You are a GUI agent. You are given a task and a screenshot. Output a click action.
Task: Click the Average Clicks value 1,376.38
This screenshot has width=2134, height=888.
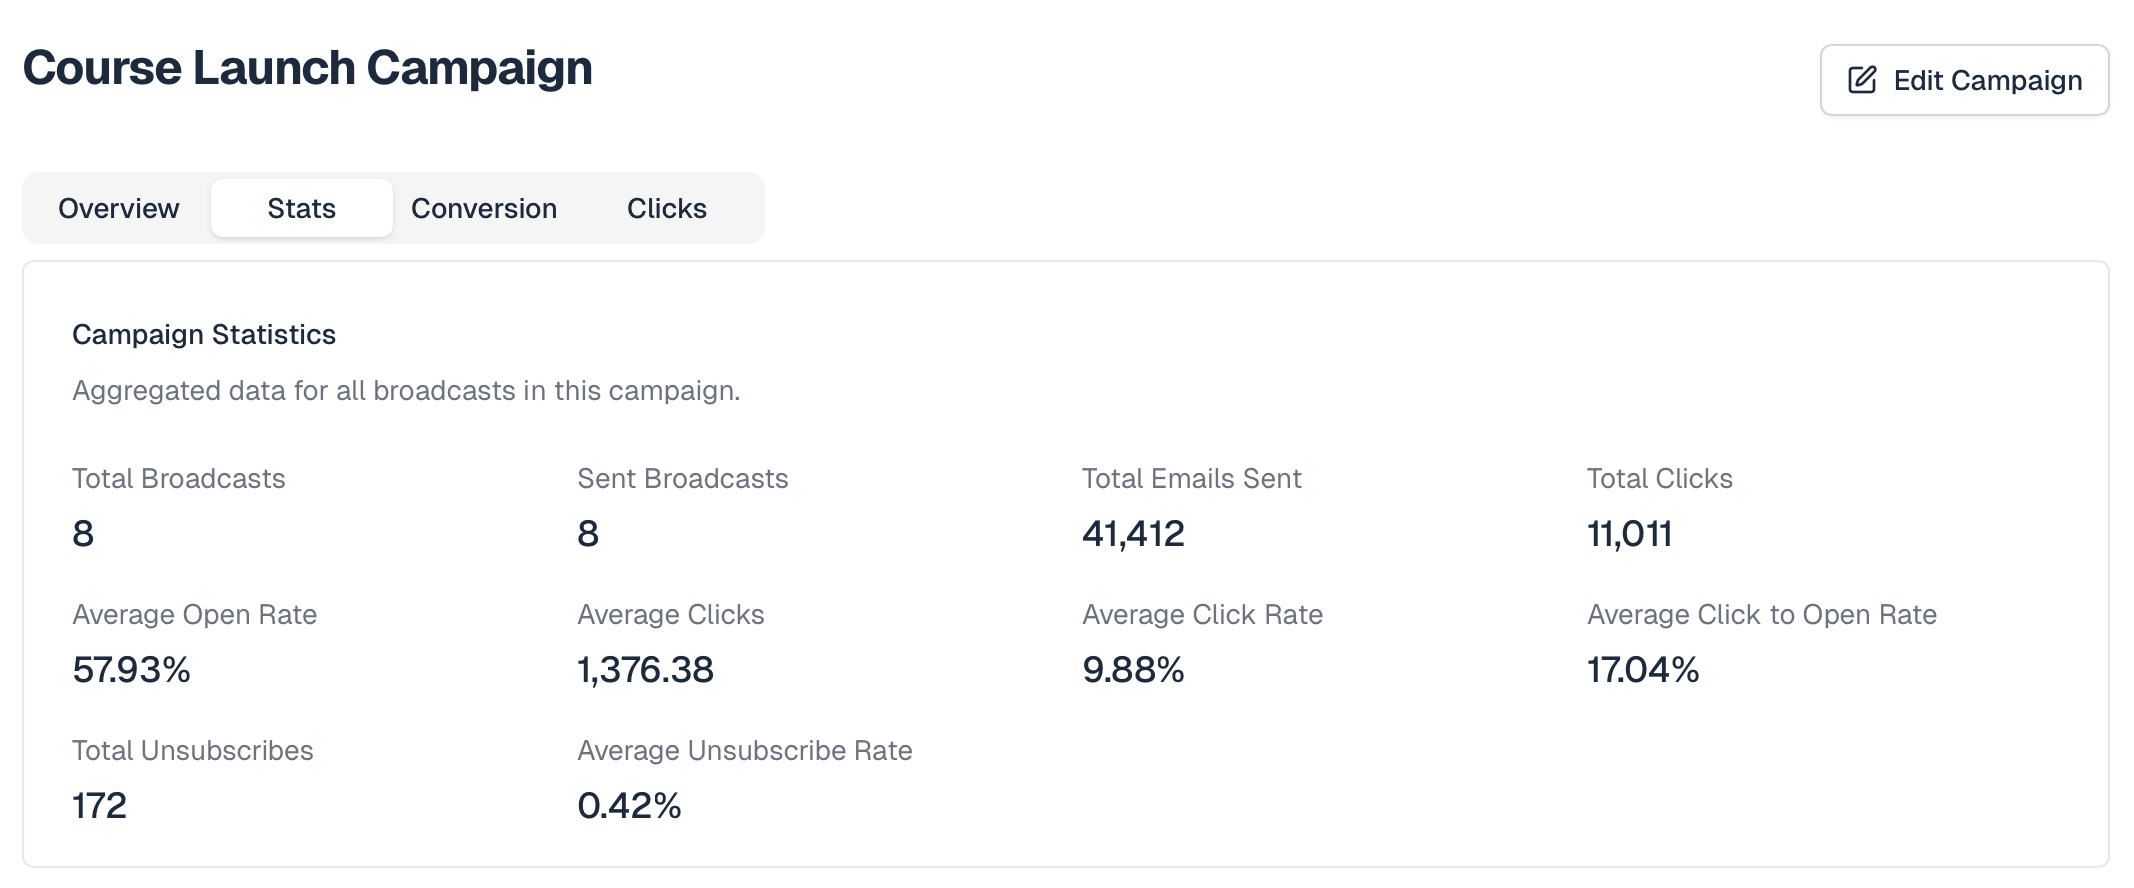tap(645, 669)
